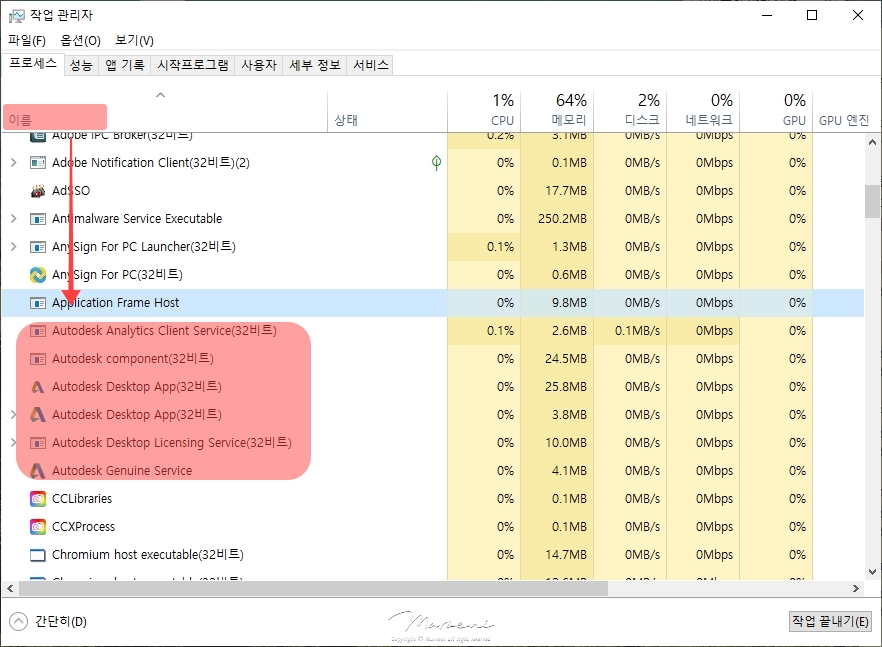882x647 pixels.
Task: Click the Autodesk component icon
Action: pyautogui.click(x=38, y=358)
